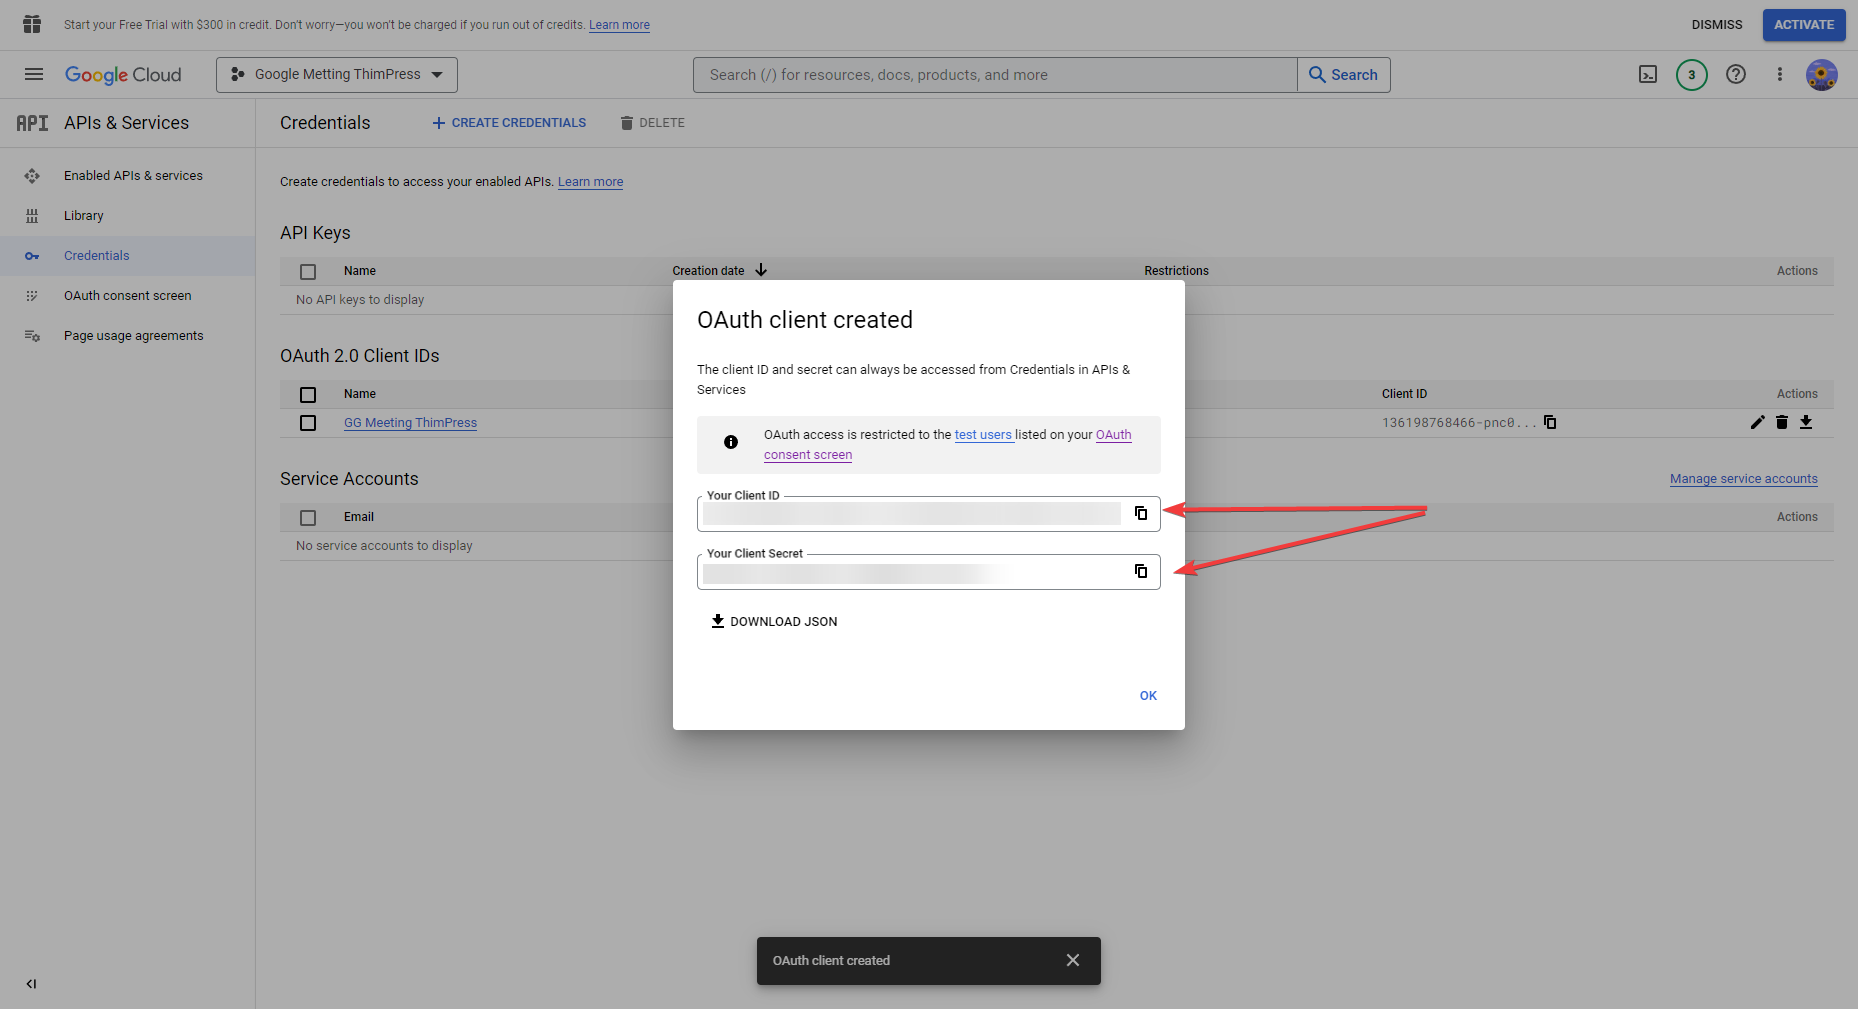Click the Search button

[1344, 75]
